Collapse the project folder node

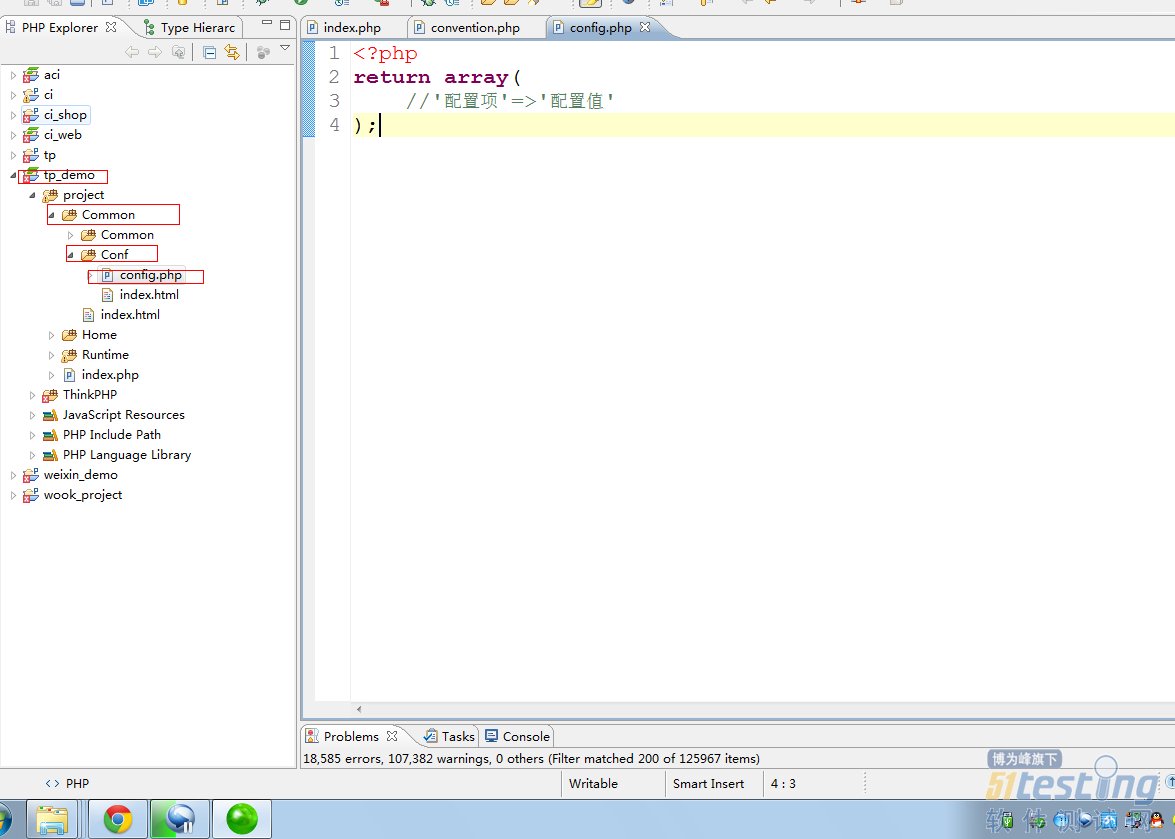[32, 196]
